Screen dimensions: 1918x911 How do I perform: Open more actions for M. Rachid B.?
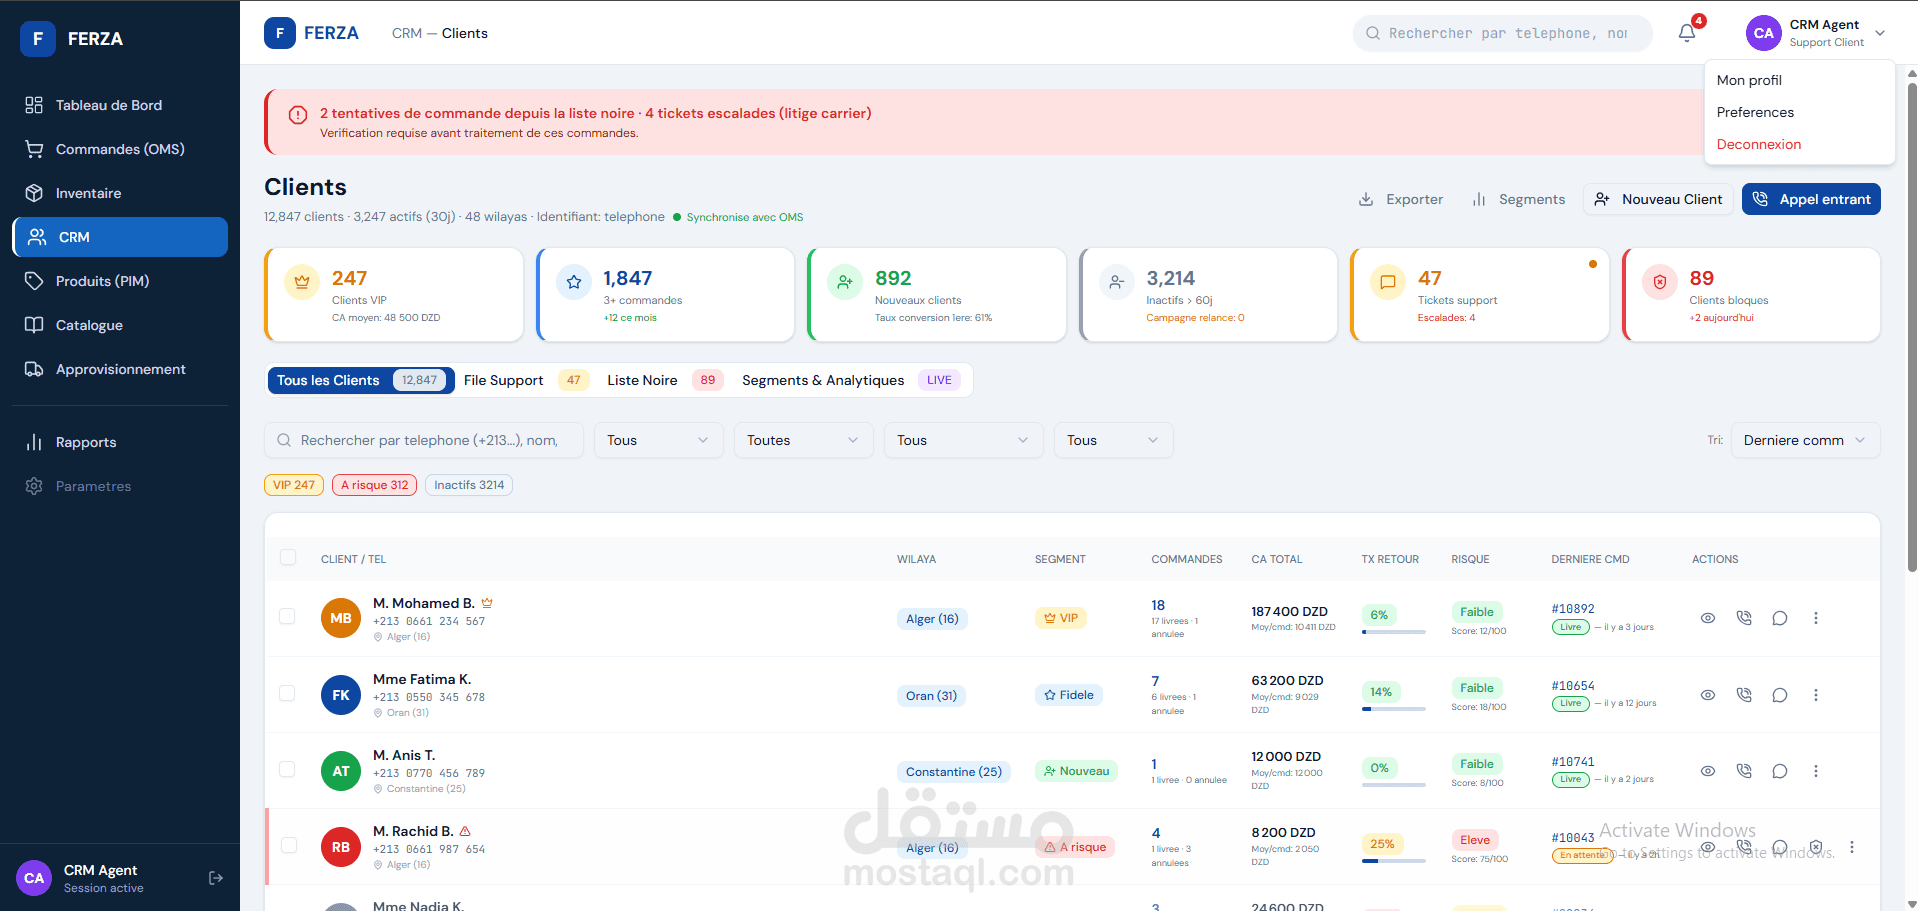coord(1852,847)
